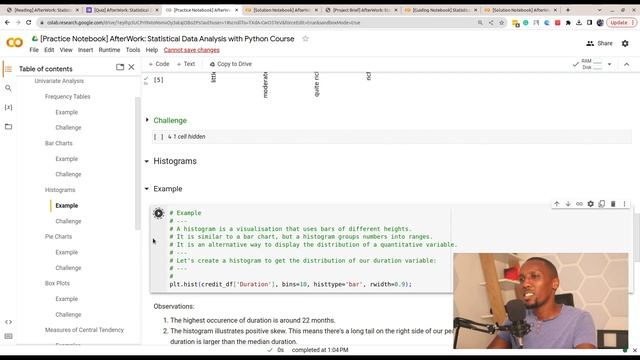Image resolution: width=640 pixels, height=360 pixels.
Task: Jump to Frequency Tables in contents
Action: coord(67,97)
